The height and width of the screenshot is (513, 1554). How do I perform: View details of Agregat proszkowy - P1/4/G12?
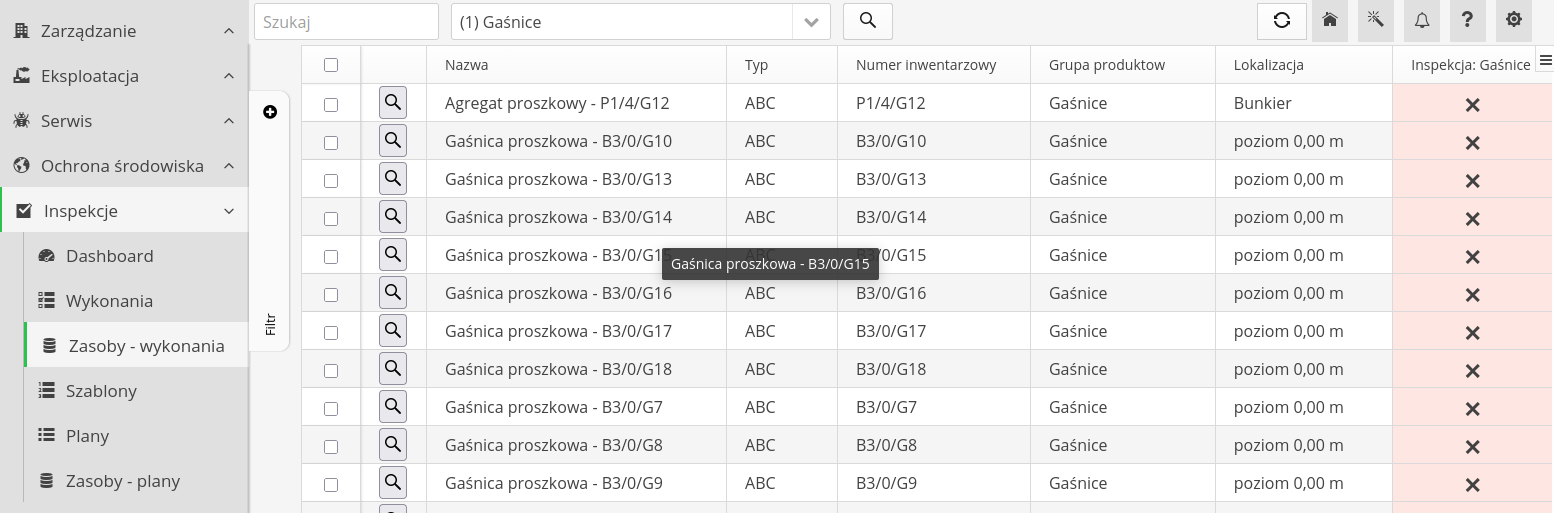(393, 103)
